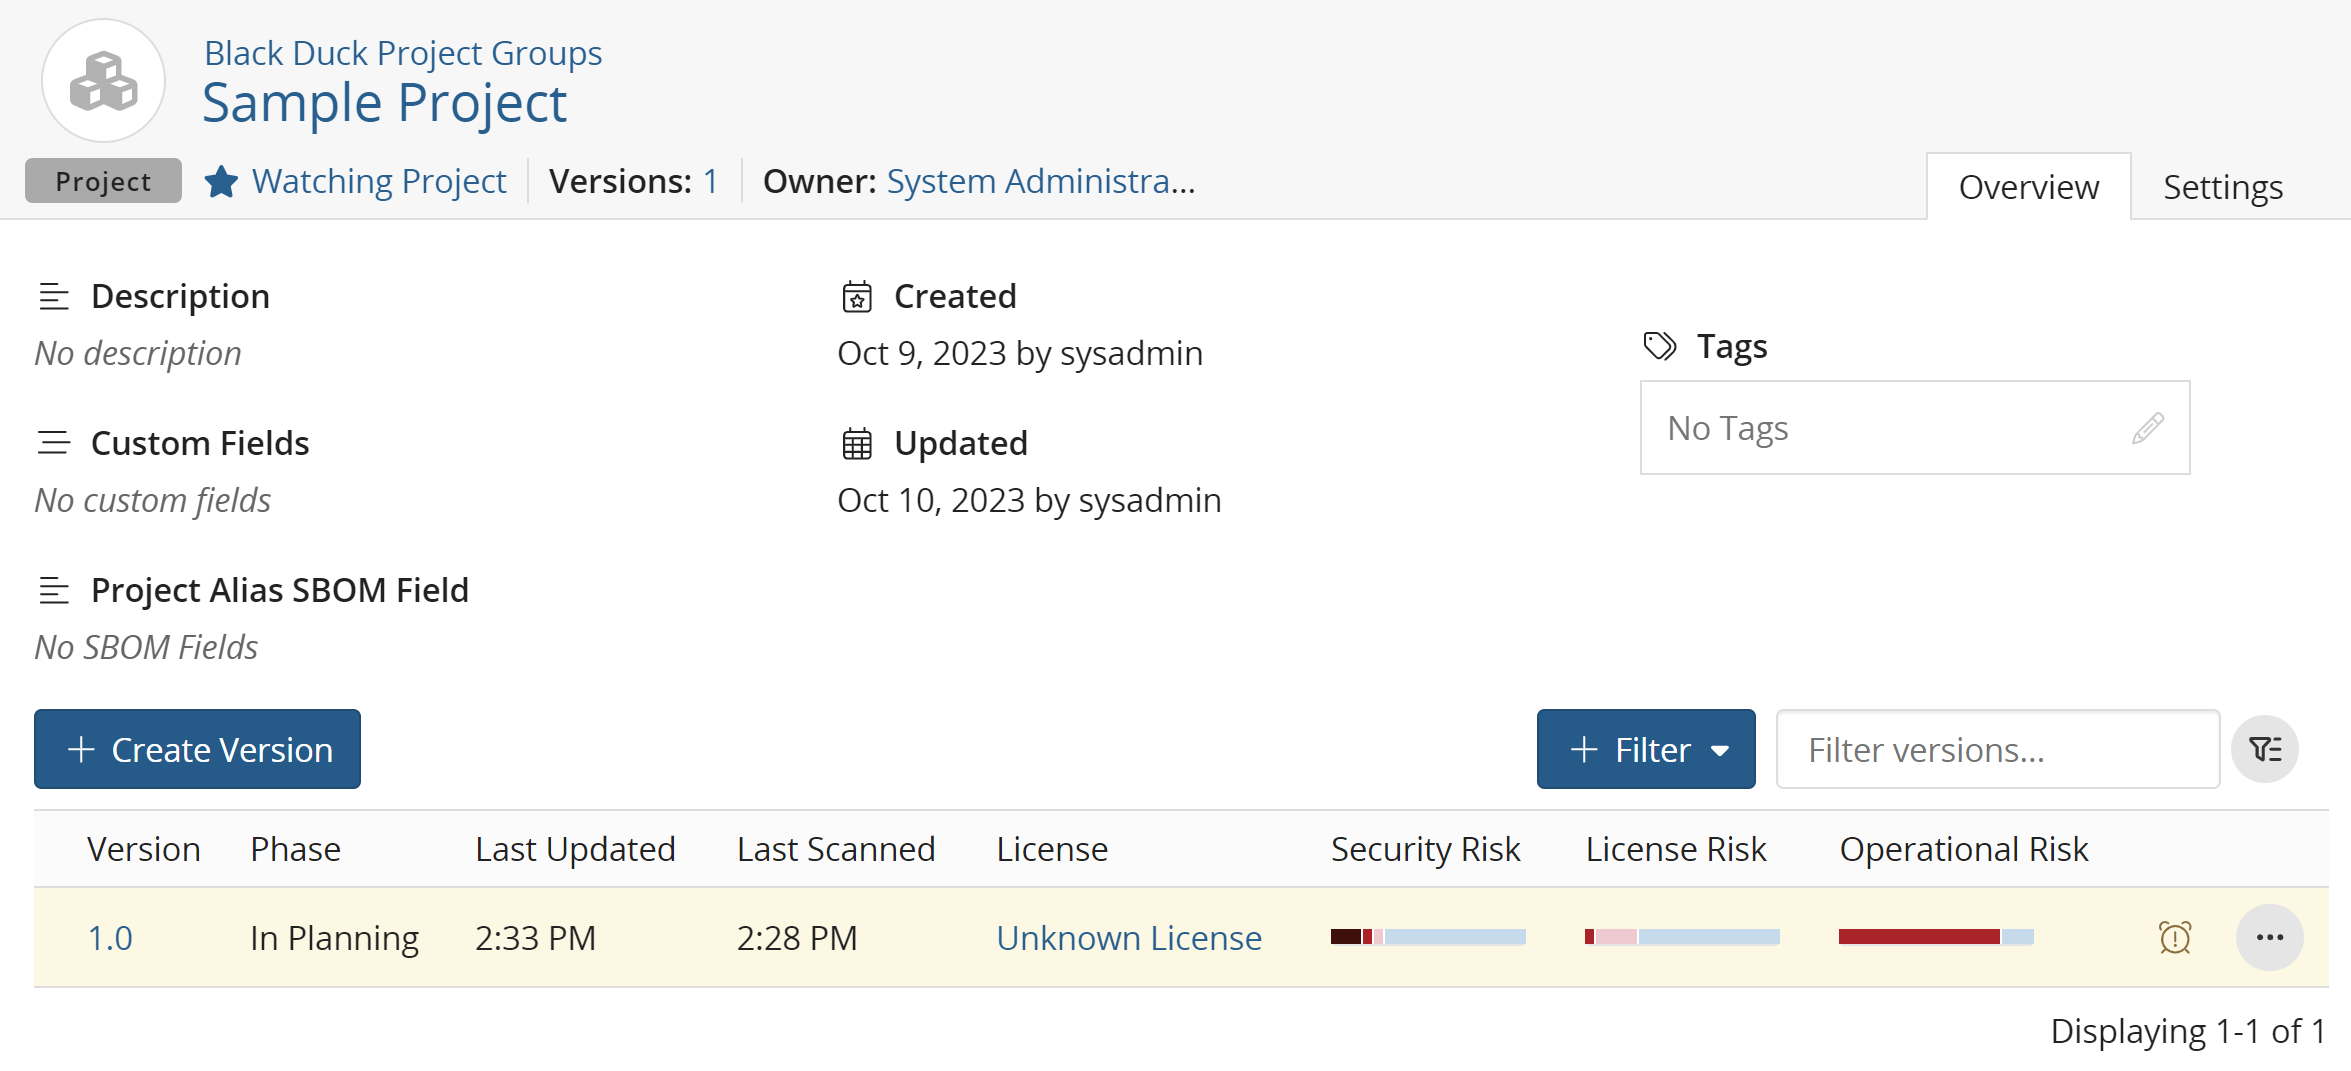Screen dimensions: 2351x1071
Task: Select the Overview tab
Action: coord(2028,187)
